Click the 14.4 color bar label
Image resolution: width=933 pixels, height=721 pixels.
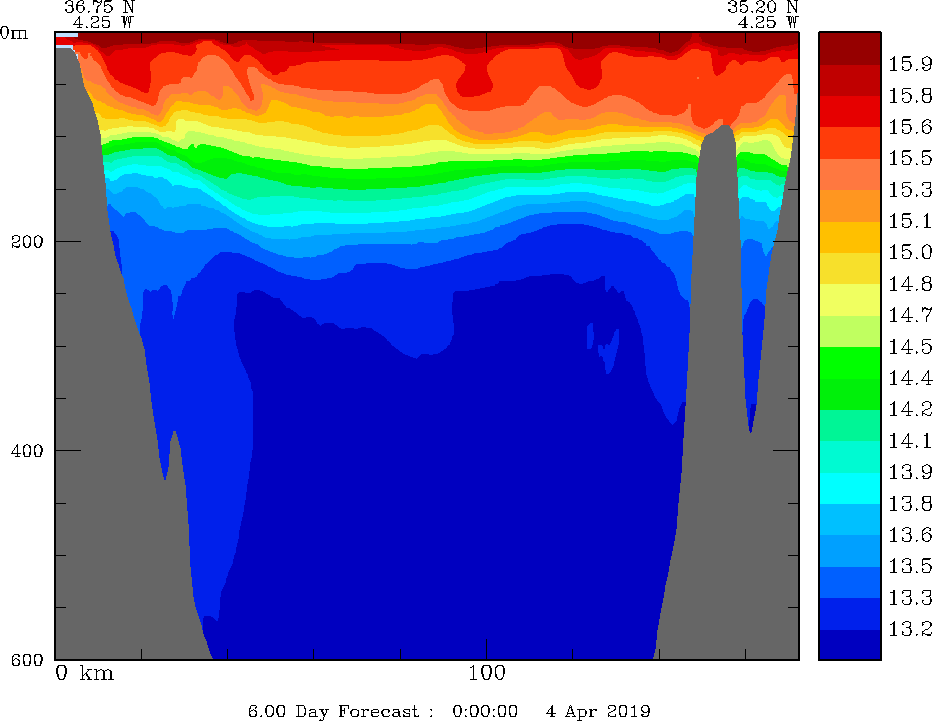pyautogui.click(x=910, y=378)
